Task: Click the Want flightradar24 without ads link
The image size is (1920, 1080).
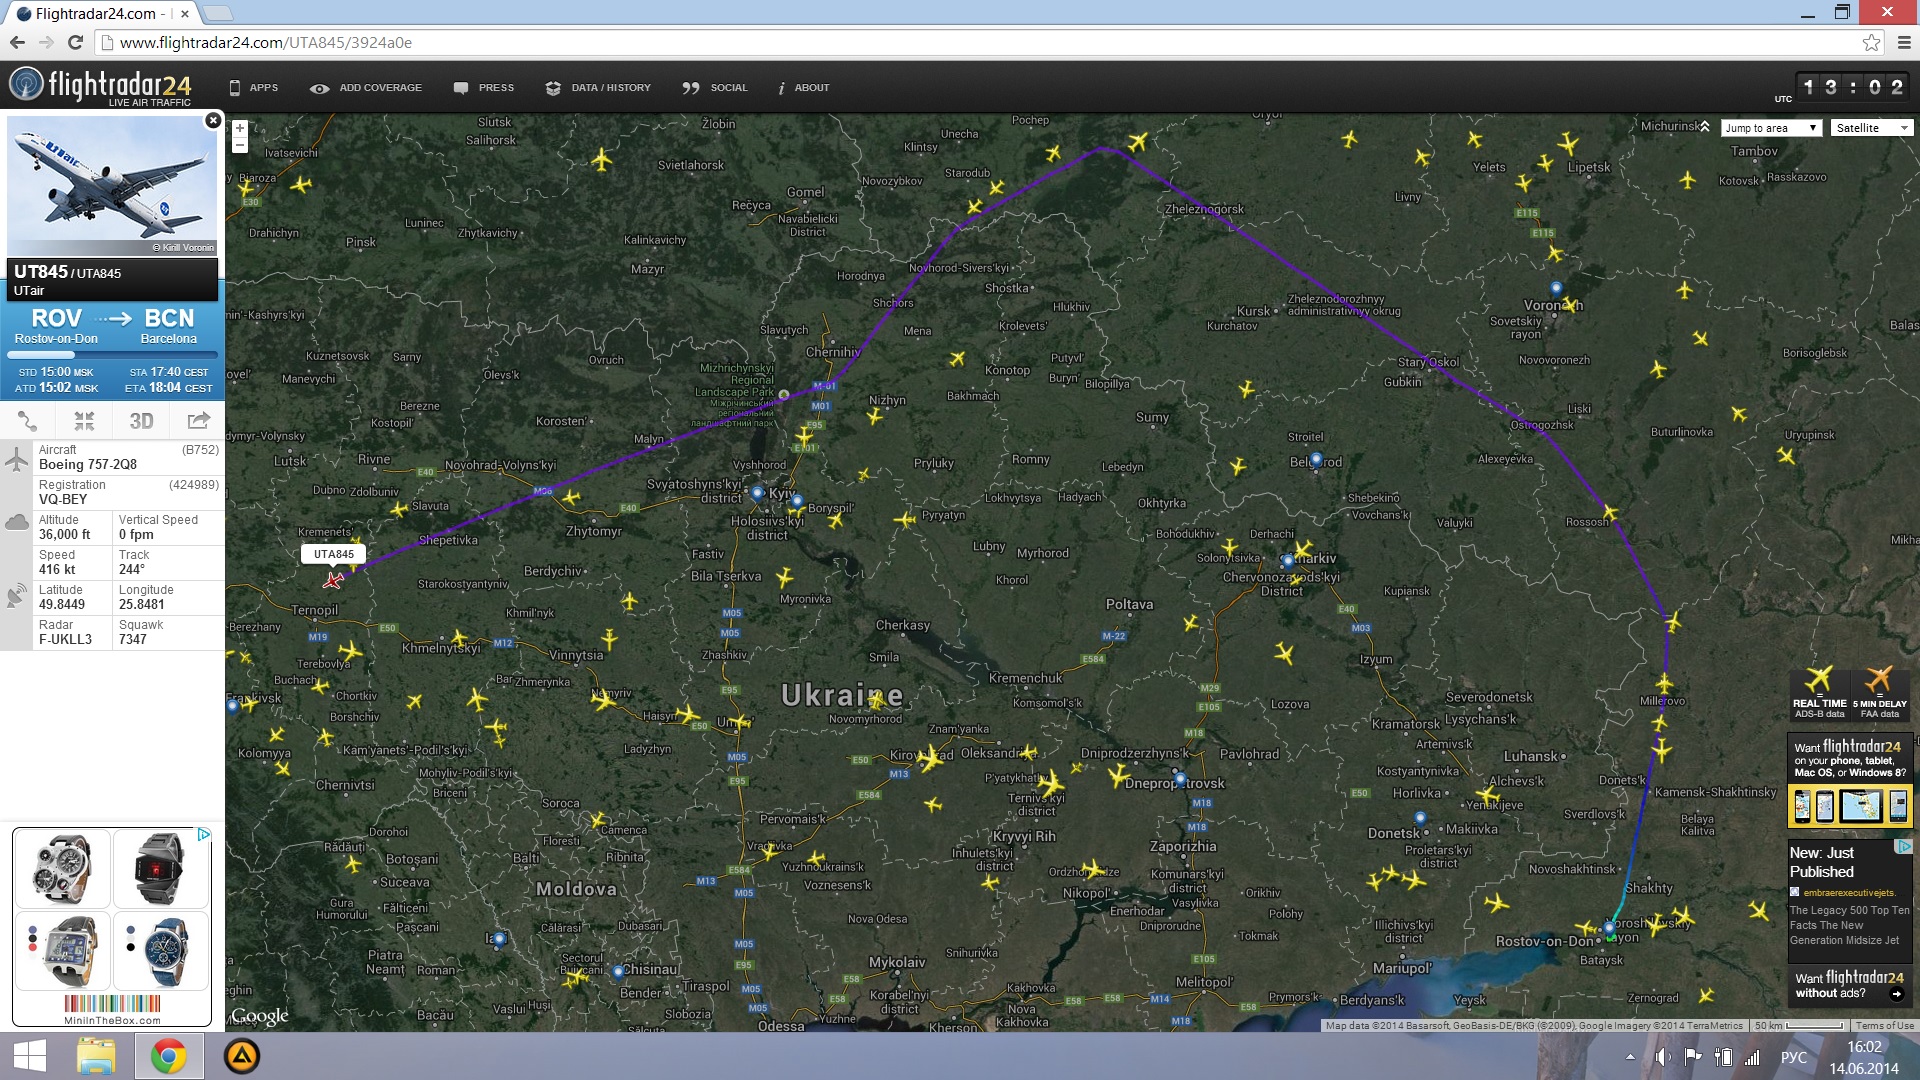Action: [x=1849, y=985]
